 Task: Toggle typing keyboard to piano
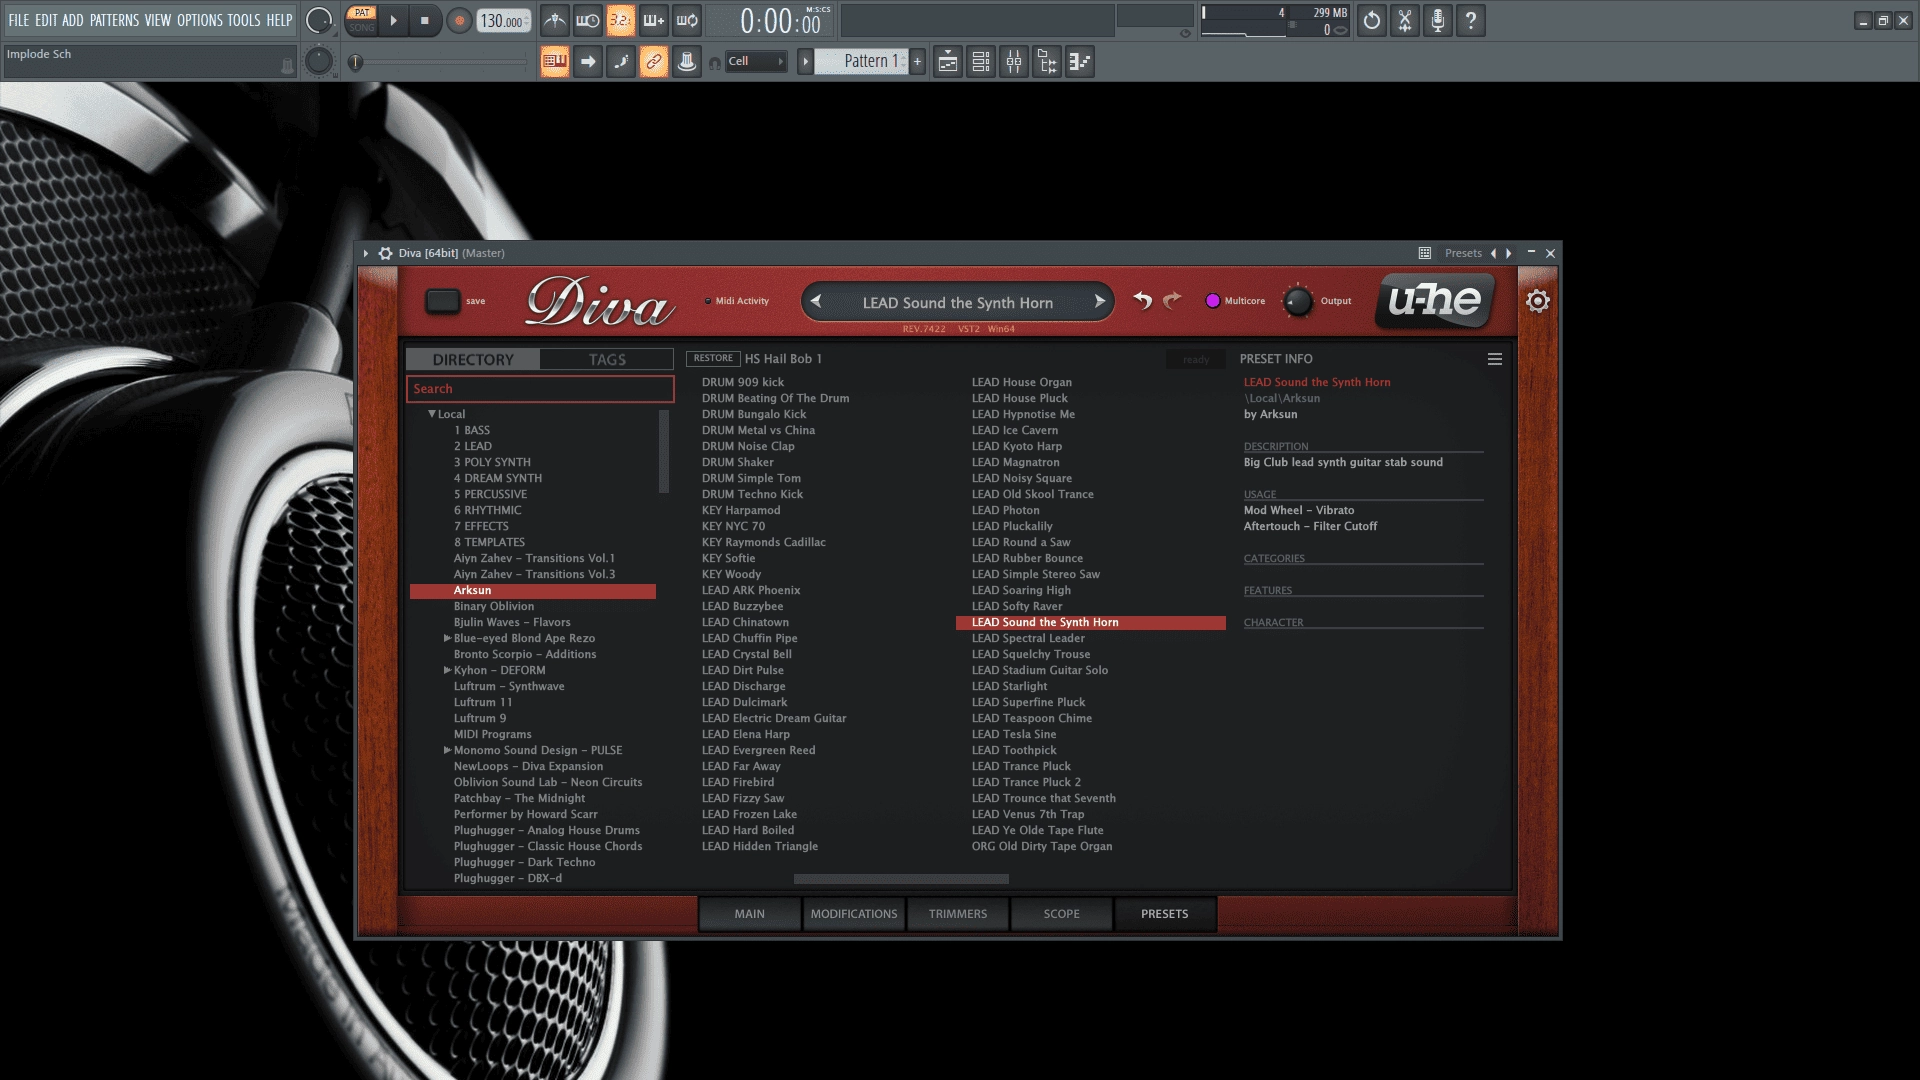tap(555, 62)
